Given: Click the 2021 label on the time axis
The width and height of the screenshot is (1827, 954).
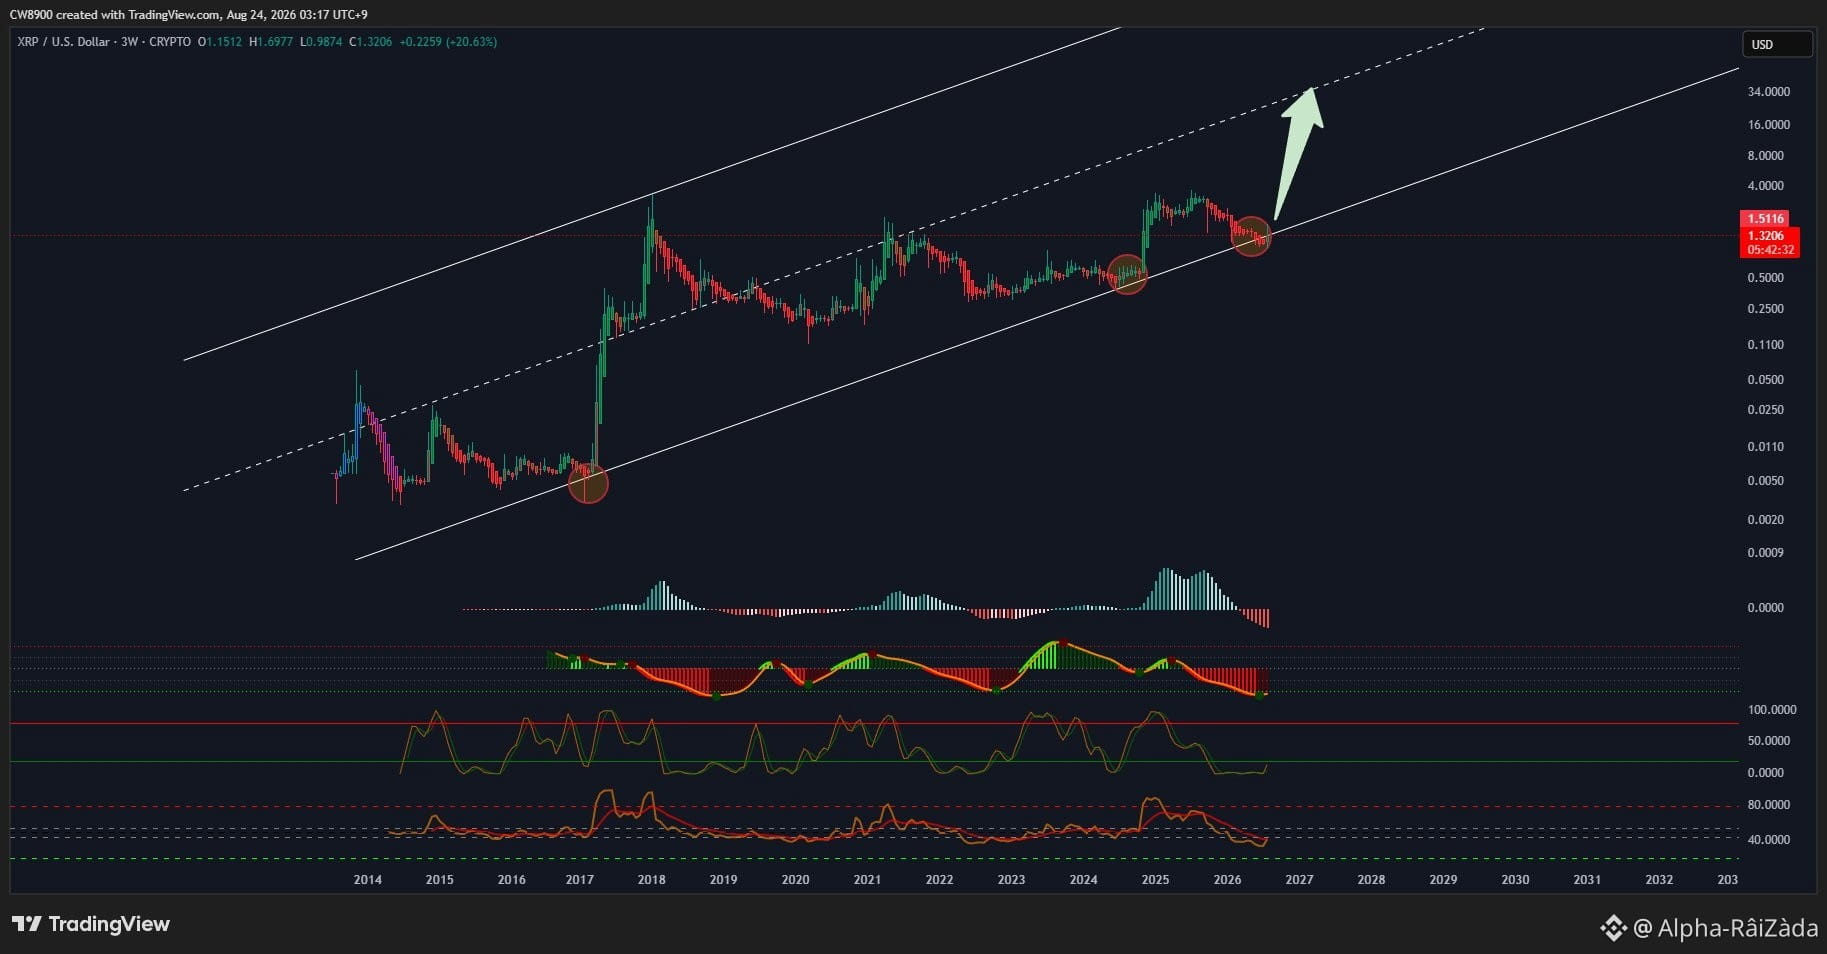Looking at the screenshot, I should point(867,880).
